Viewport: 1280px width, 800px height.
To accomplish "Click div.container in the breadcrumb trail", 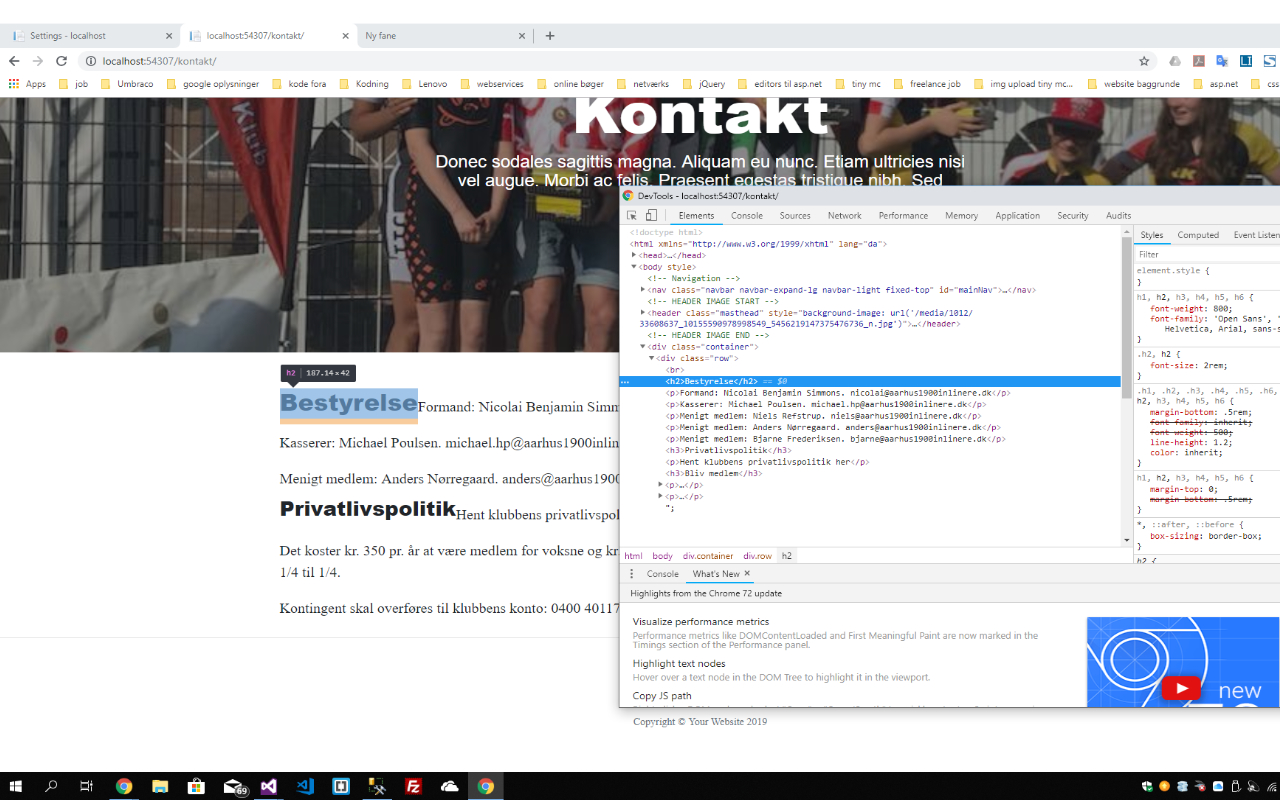I will [708, 556].
